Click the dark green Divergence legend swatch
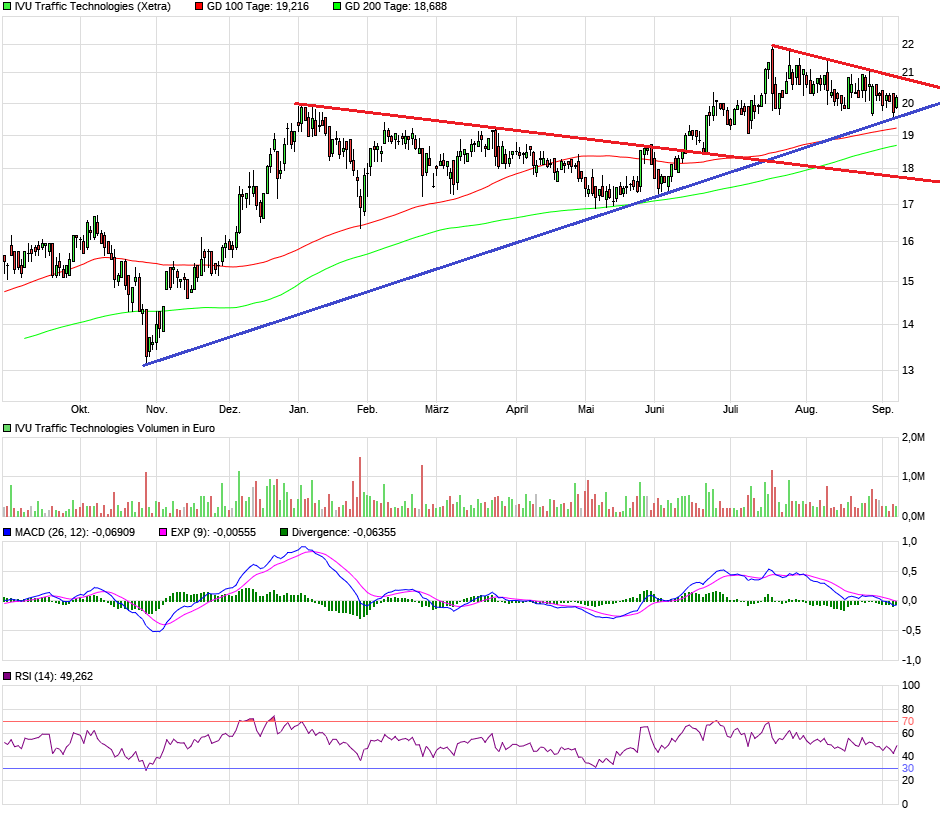 (x=284, y=532)
